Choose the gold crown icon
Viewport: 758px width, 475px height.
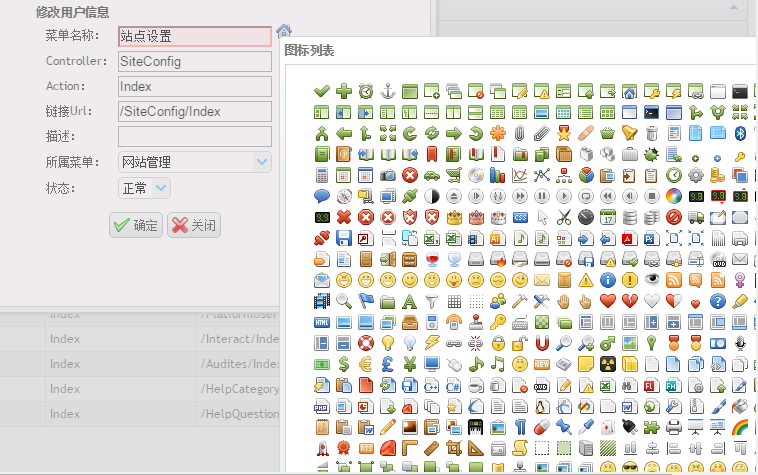pyautogui.click(x=454, y=217)
